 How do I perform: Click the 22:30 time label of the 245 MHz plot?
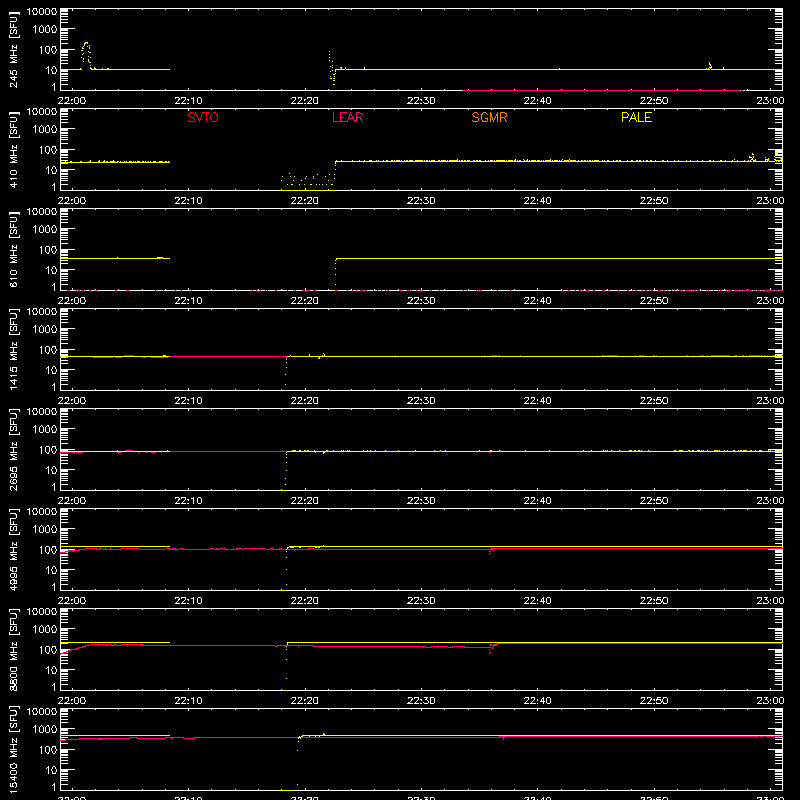(421, 101)
